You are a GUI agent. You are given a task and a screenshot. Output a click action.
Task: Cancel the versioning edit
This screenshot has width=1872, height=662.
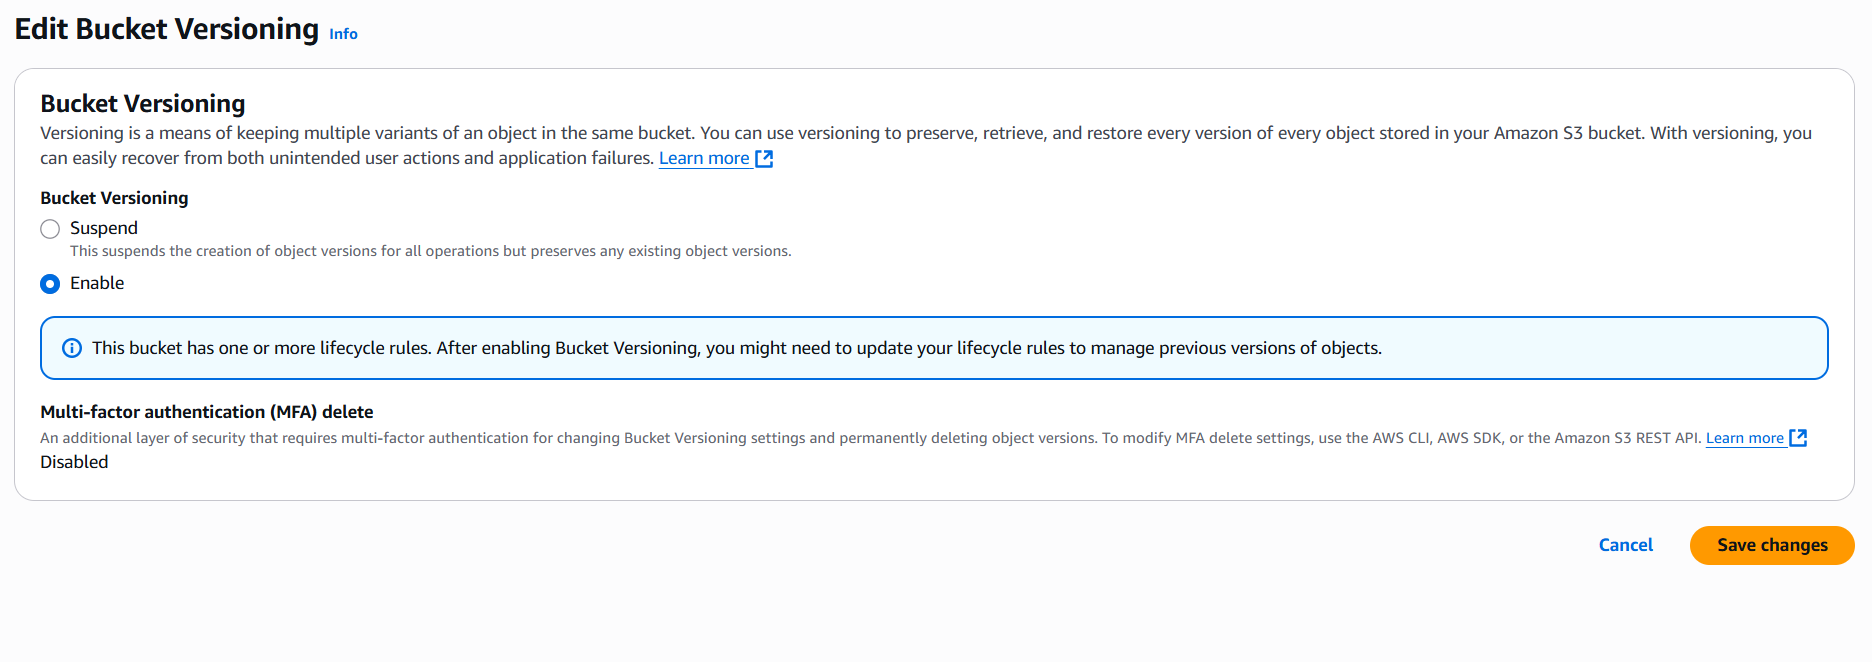[1625, 545]
